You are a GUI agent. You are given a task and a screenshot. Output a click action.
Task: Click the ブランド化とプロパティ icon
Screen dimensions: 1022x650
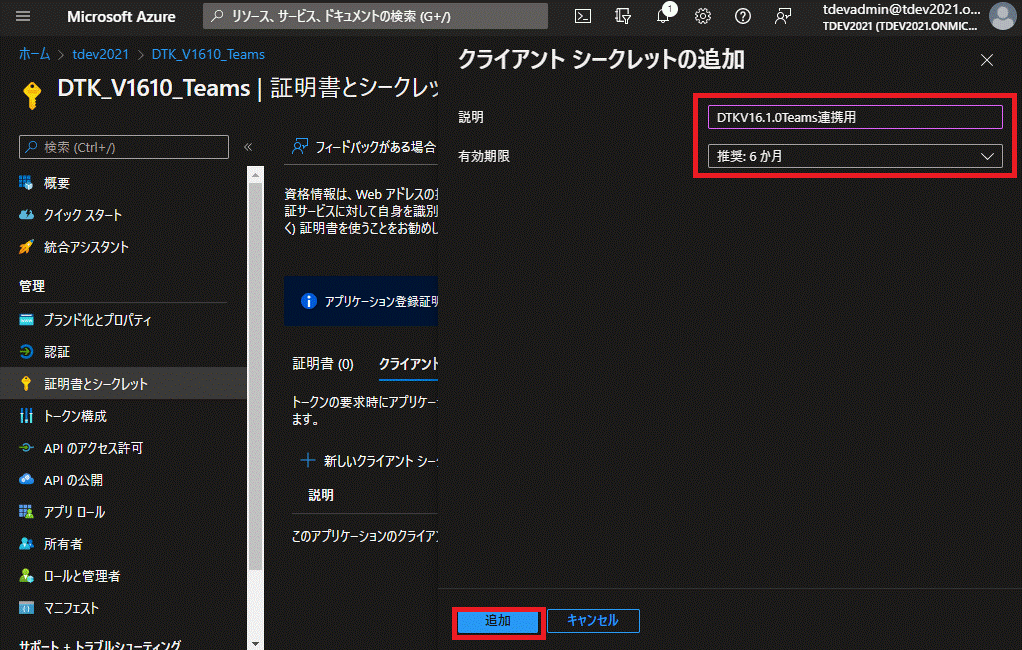click(26, 319)
